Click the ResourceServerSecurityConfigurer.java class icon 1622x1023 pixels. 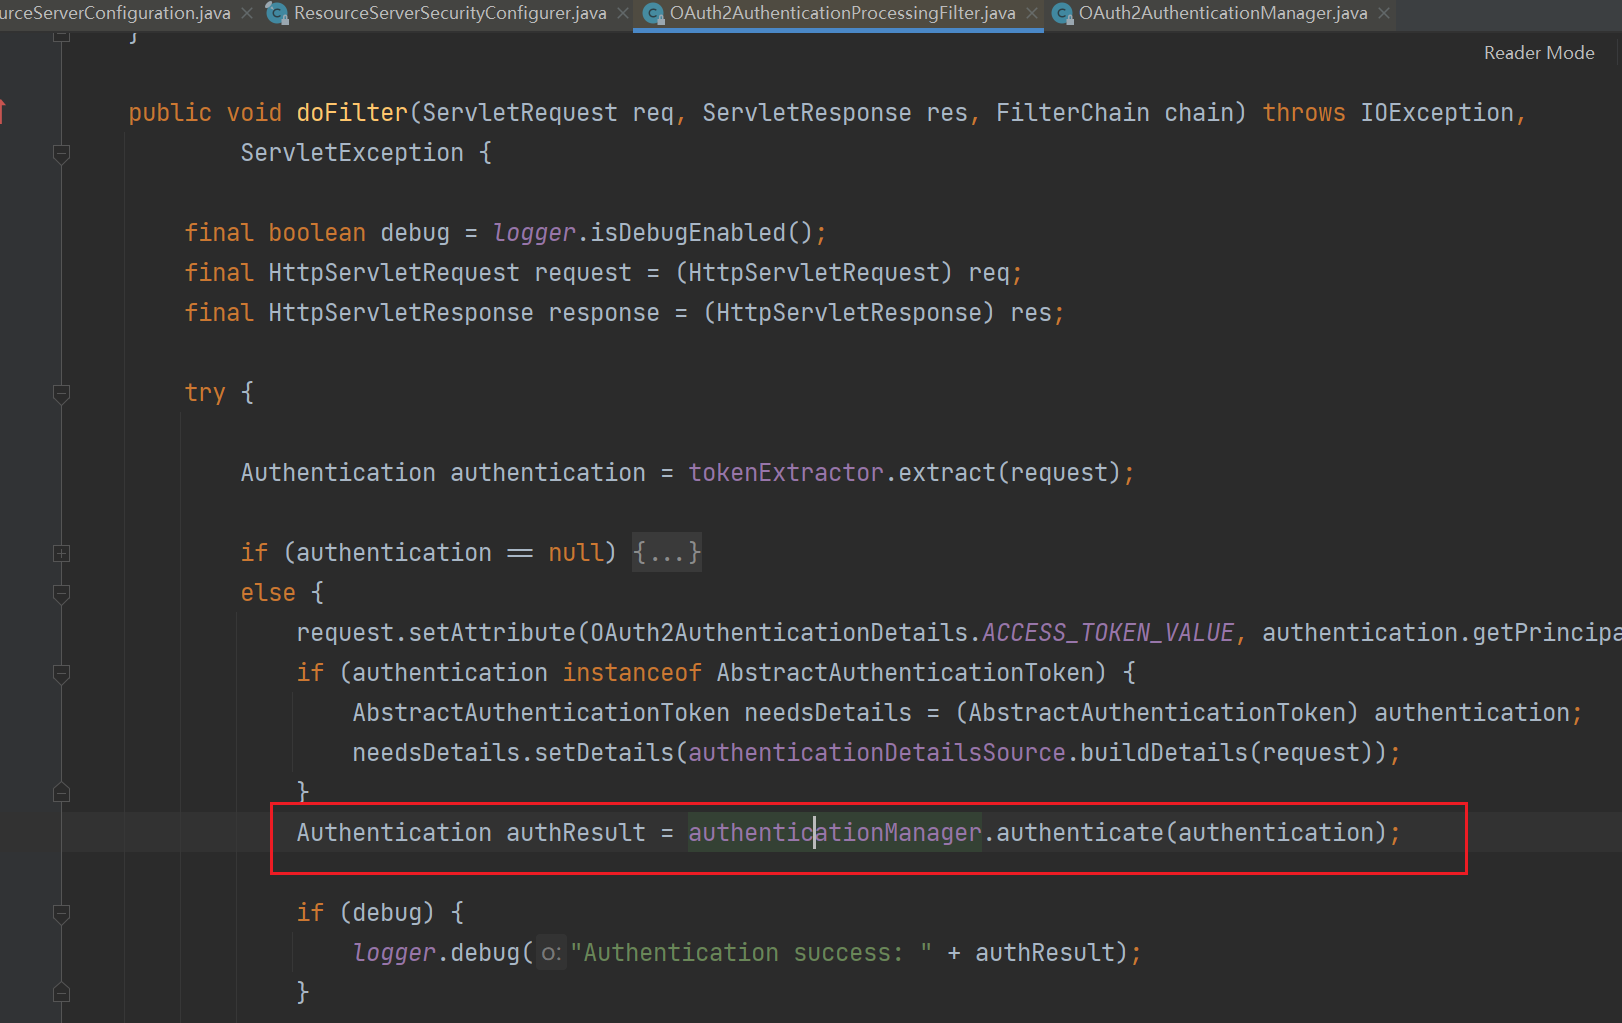[x=277, y=13]
